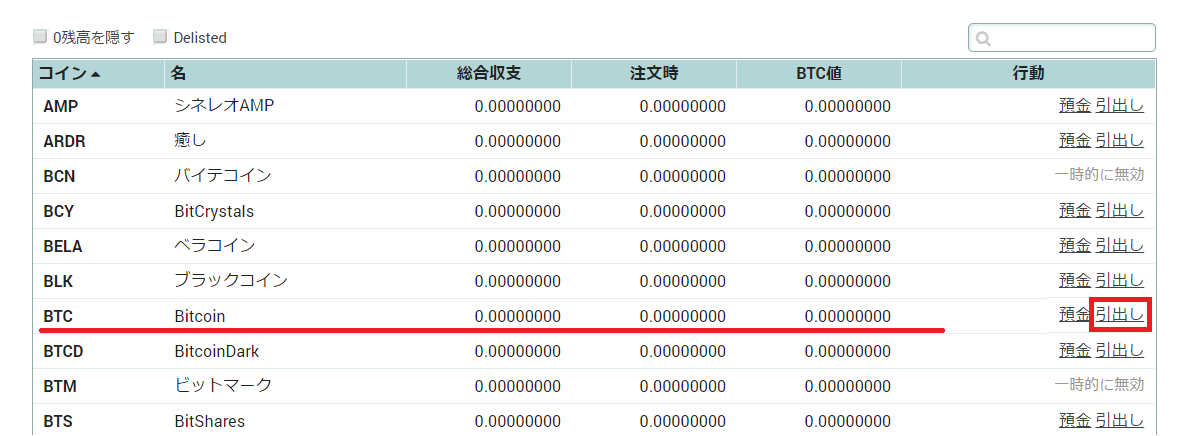1180x436 pixels.
Task: Sort table by 名 column header
Action: pos(178,73)
